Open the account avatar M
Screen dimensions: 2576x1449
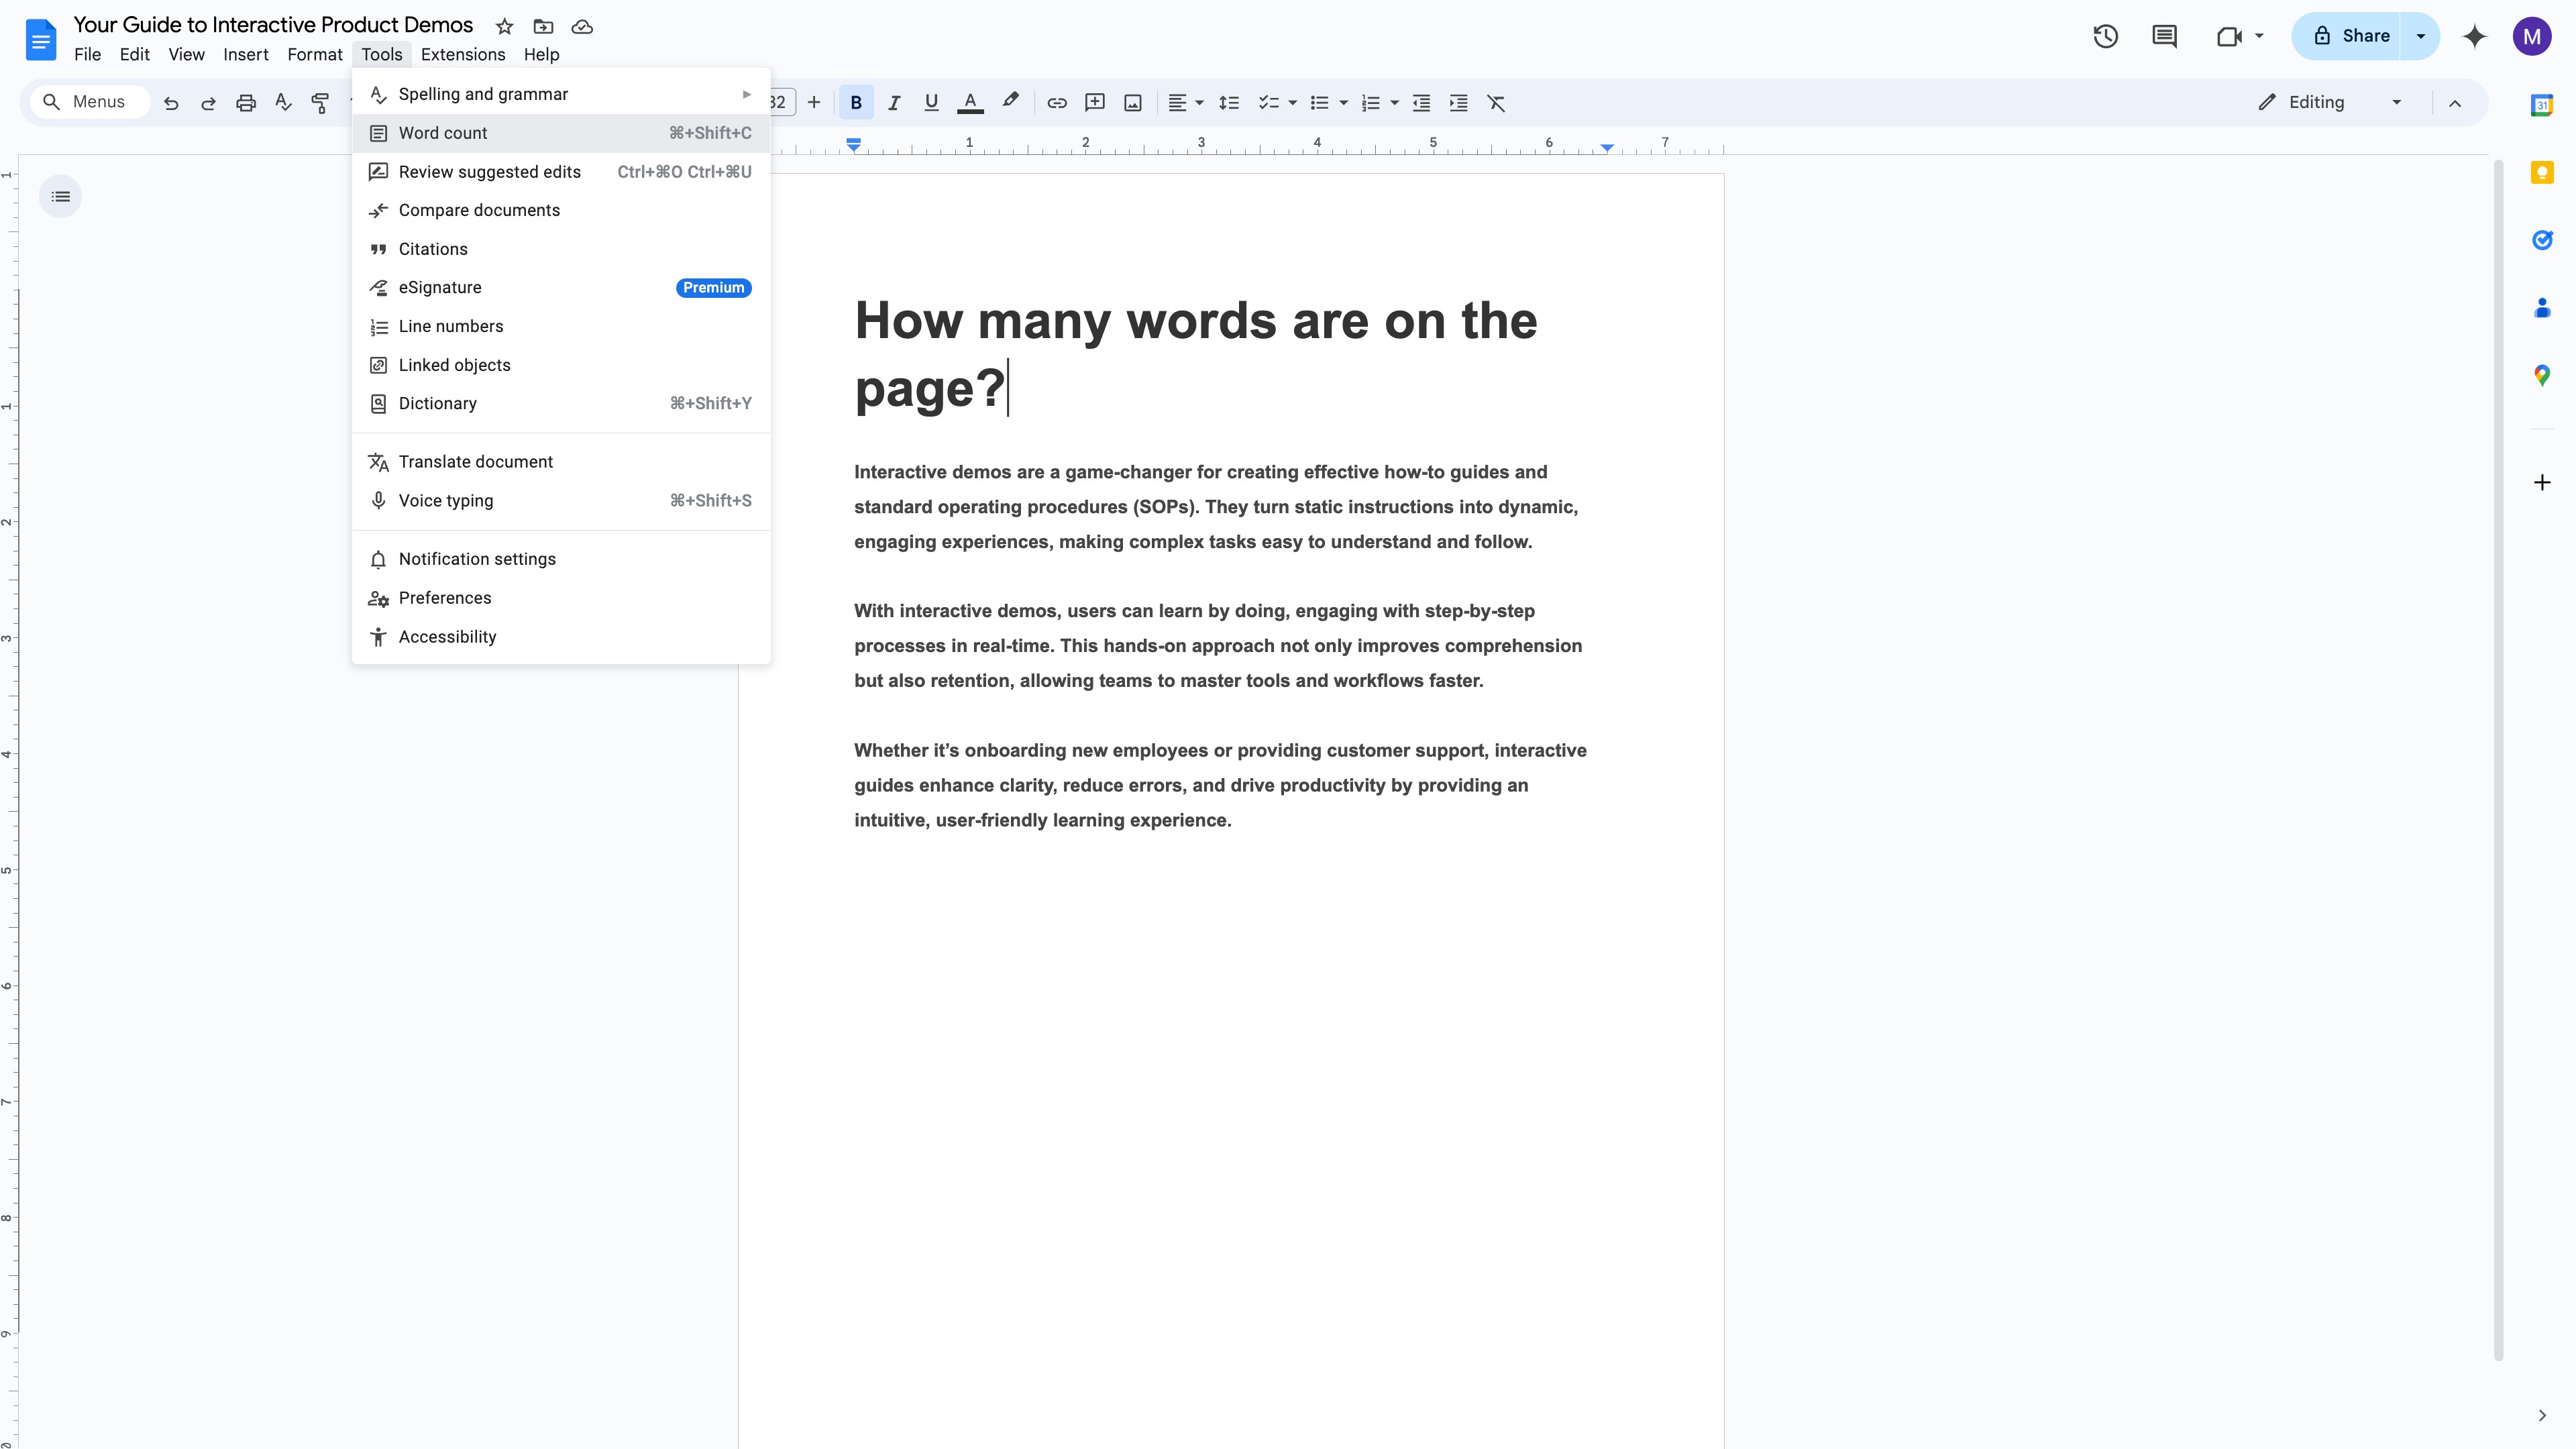click(2532, 37)
